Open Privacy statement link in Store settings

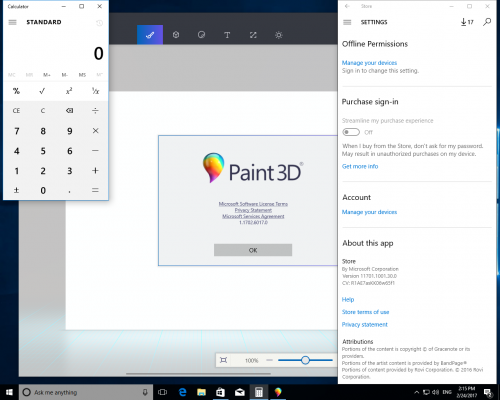click(365, 324)
